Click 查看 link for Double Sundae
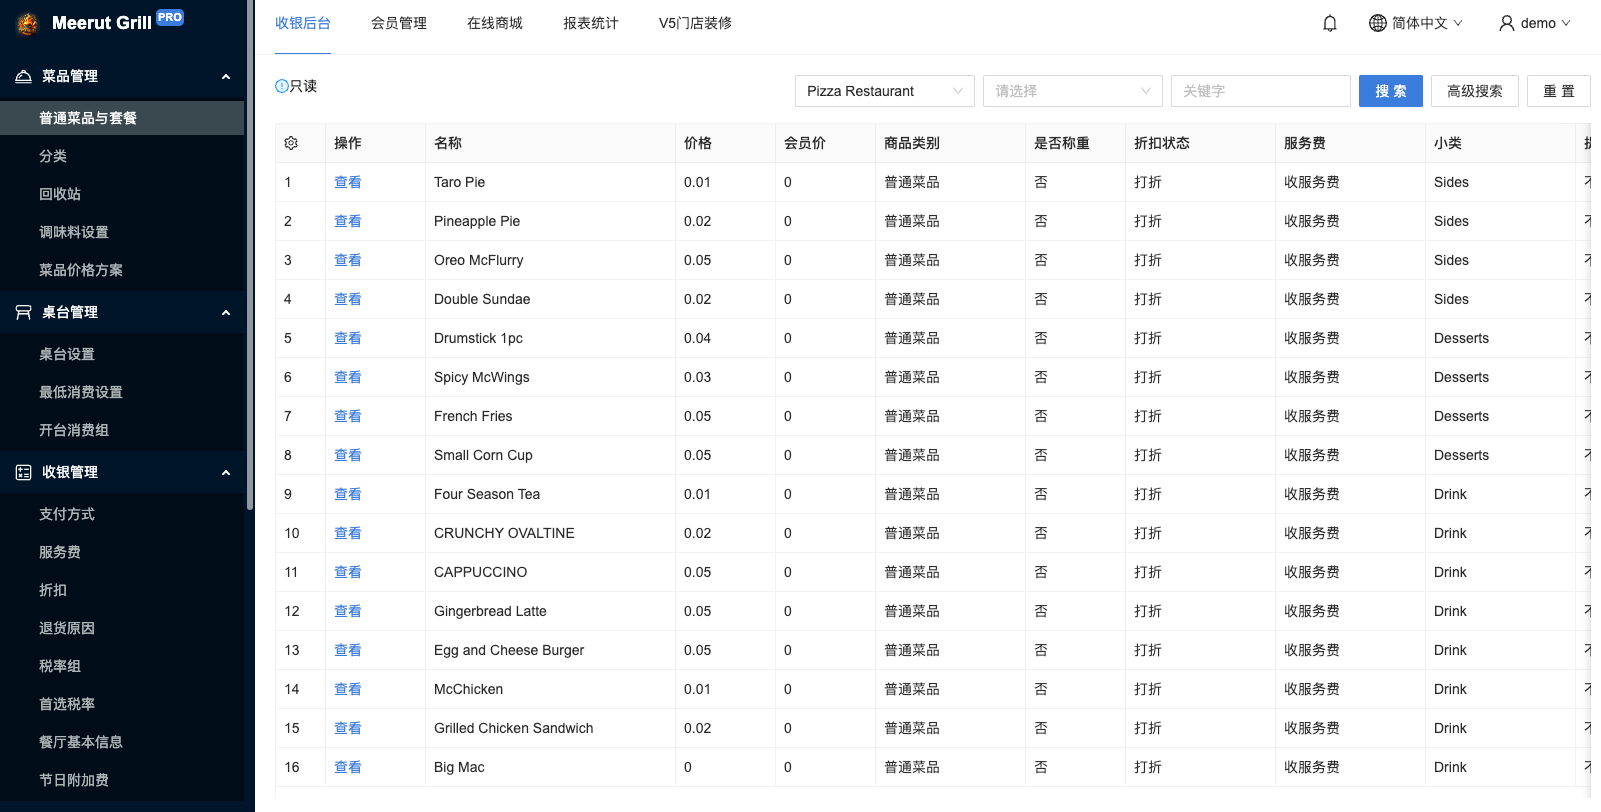 (x=348, y=299)
